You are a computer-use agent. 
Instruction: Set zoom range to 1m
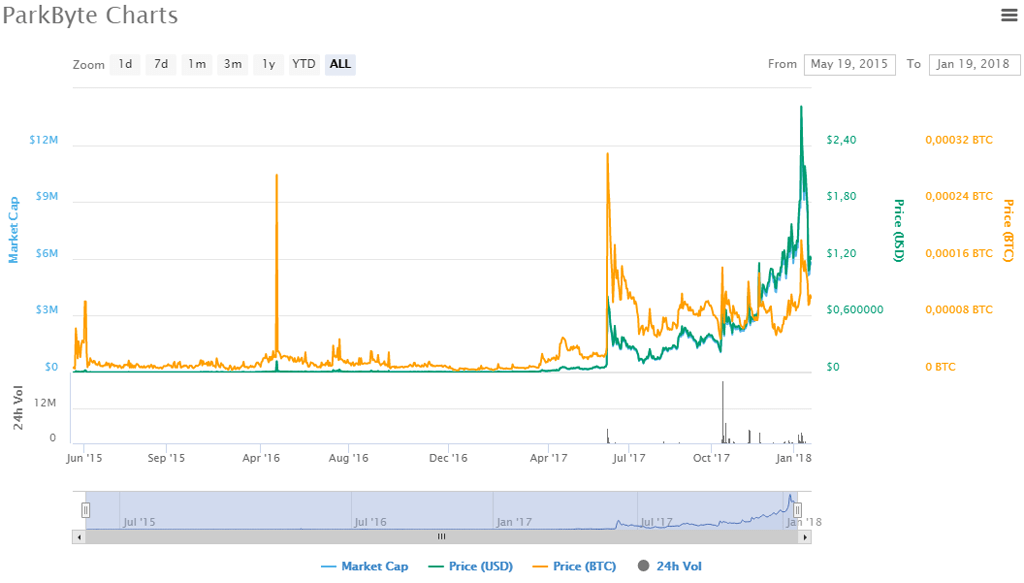197,64
